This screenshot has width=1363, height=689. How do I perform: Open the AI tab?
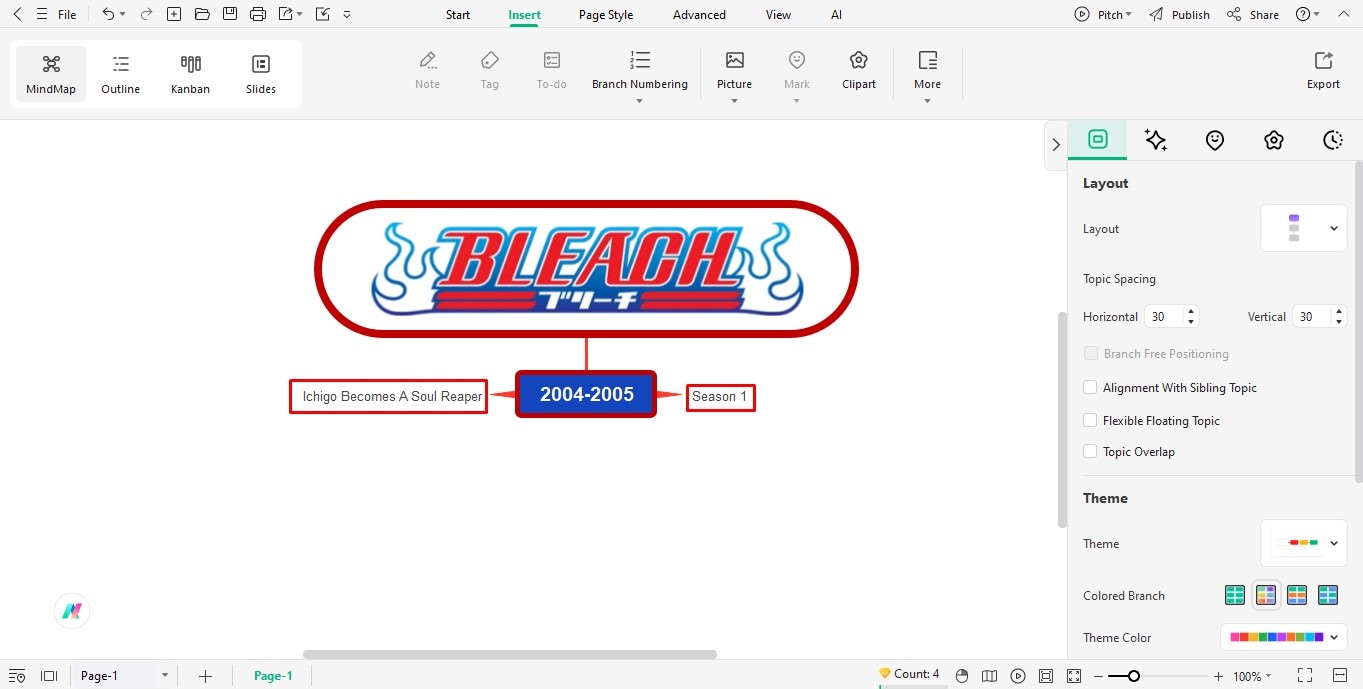[837, 15]
